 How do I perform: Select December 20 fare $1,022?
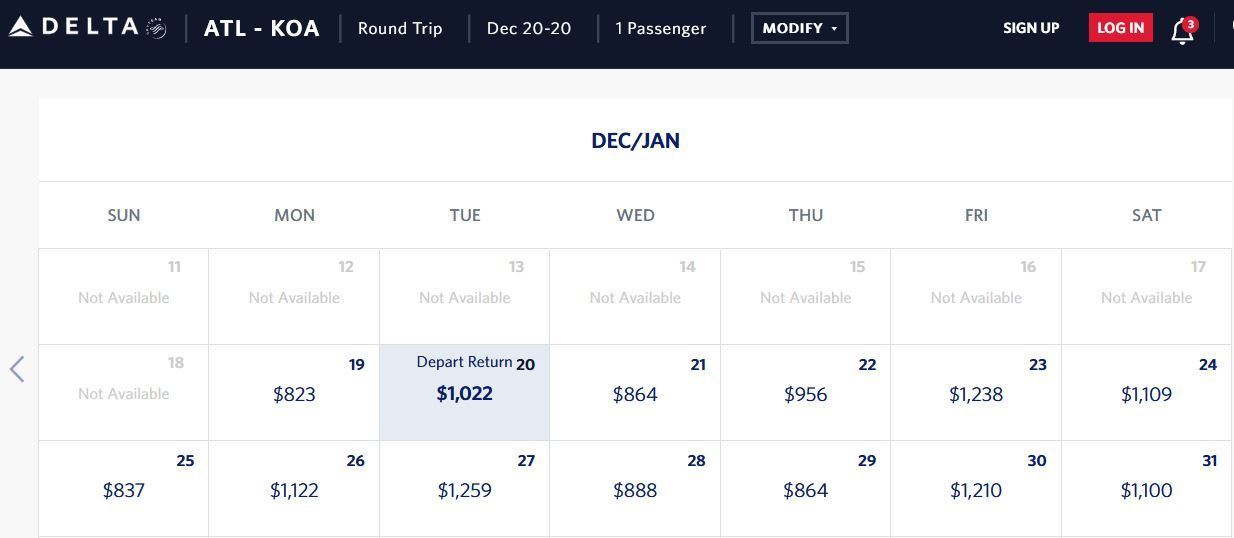pyautogui.click(x=464, y=393)
